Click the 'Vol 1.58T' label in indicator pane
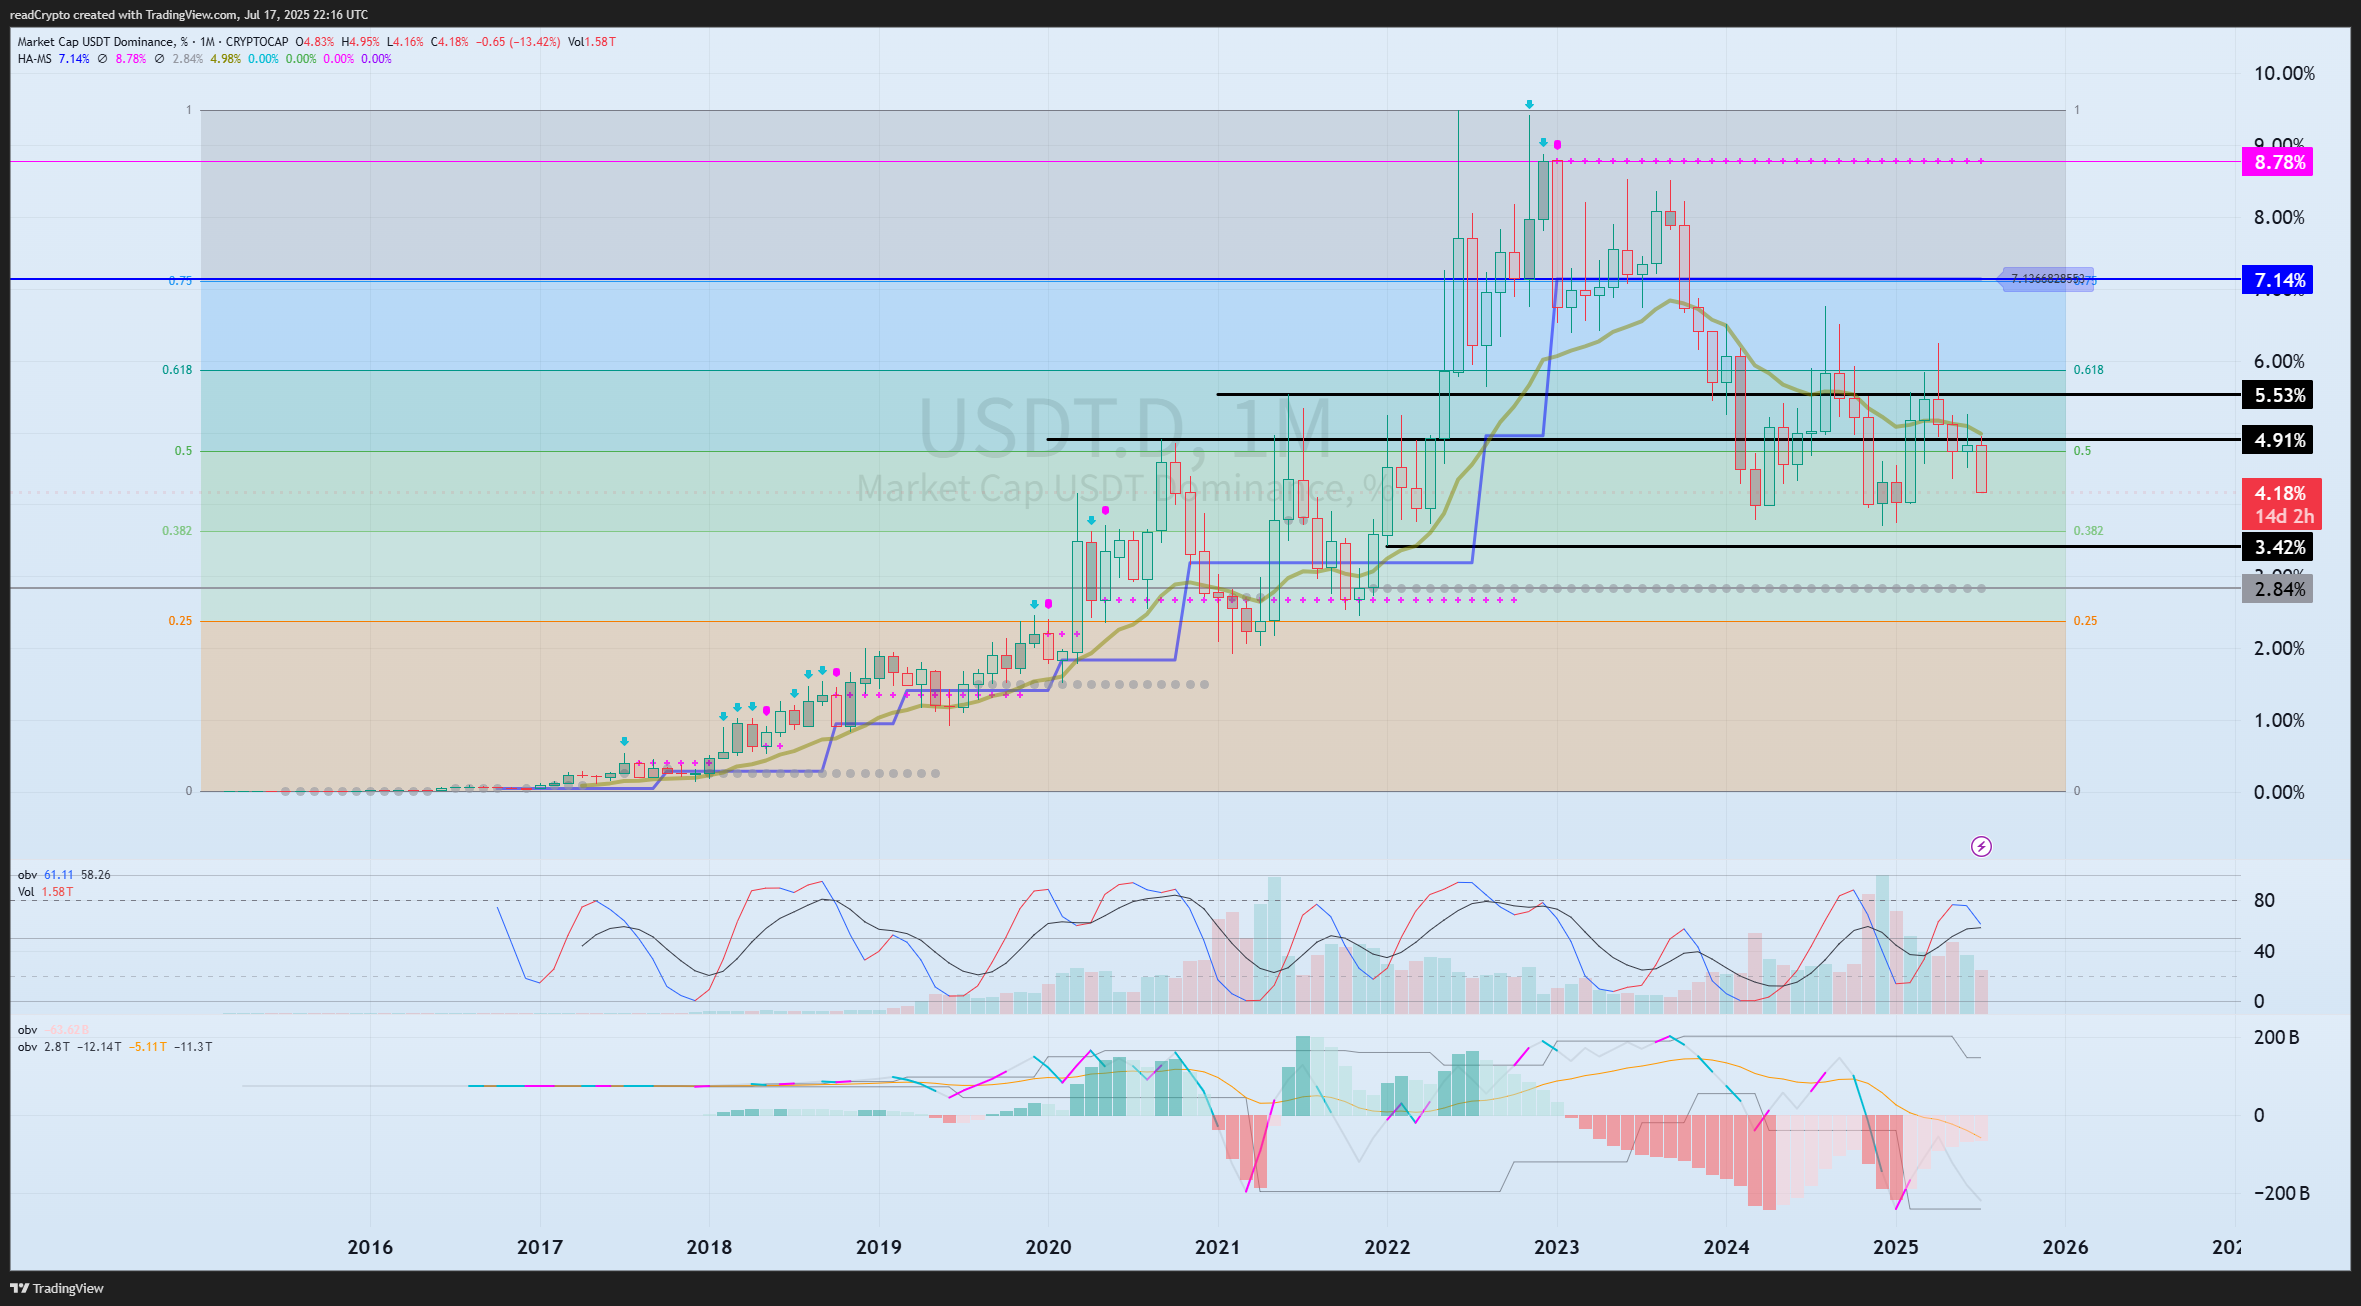2361x1306 pixels. click(45, 892)
